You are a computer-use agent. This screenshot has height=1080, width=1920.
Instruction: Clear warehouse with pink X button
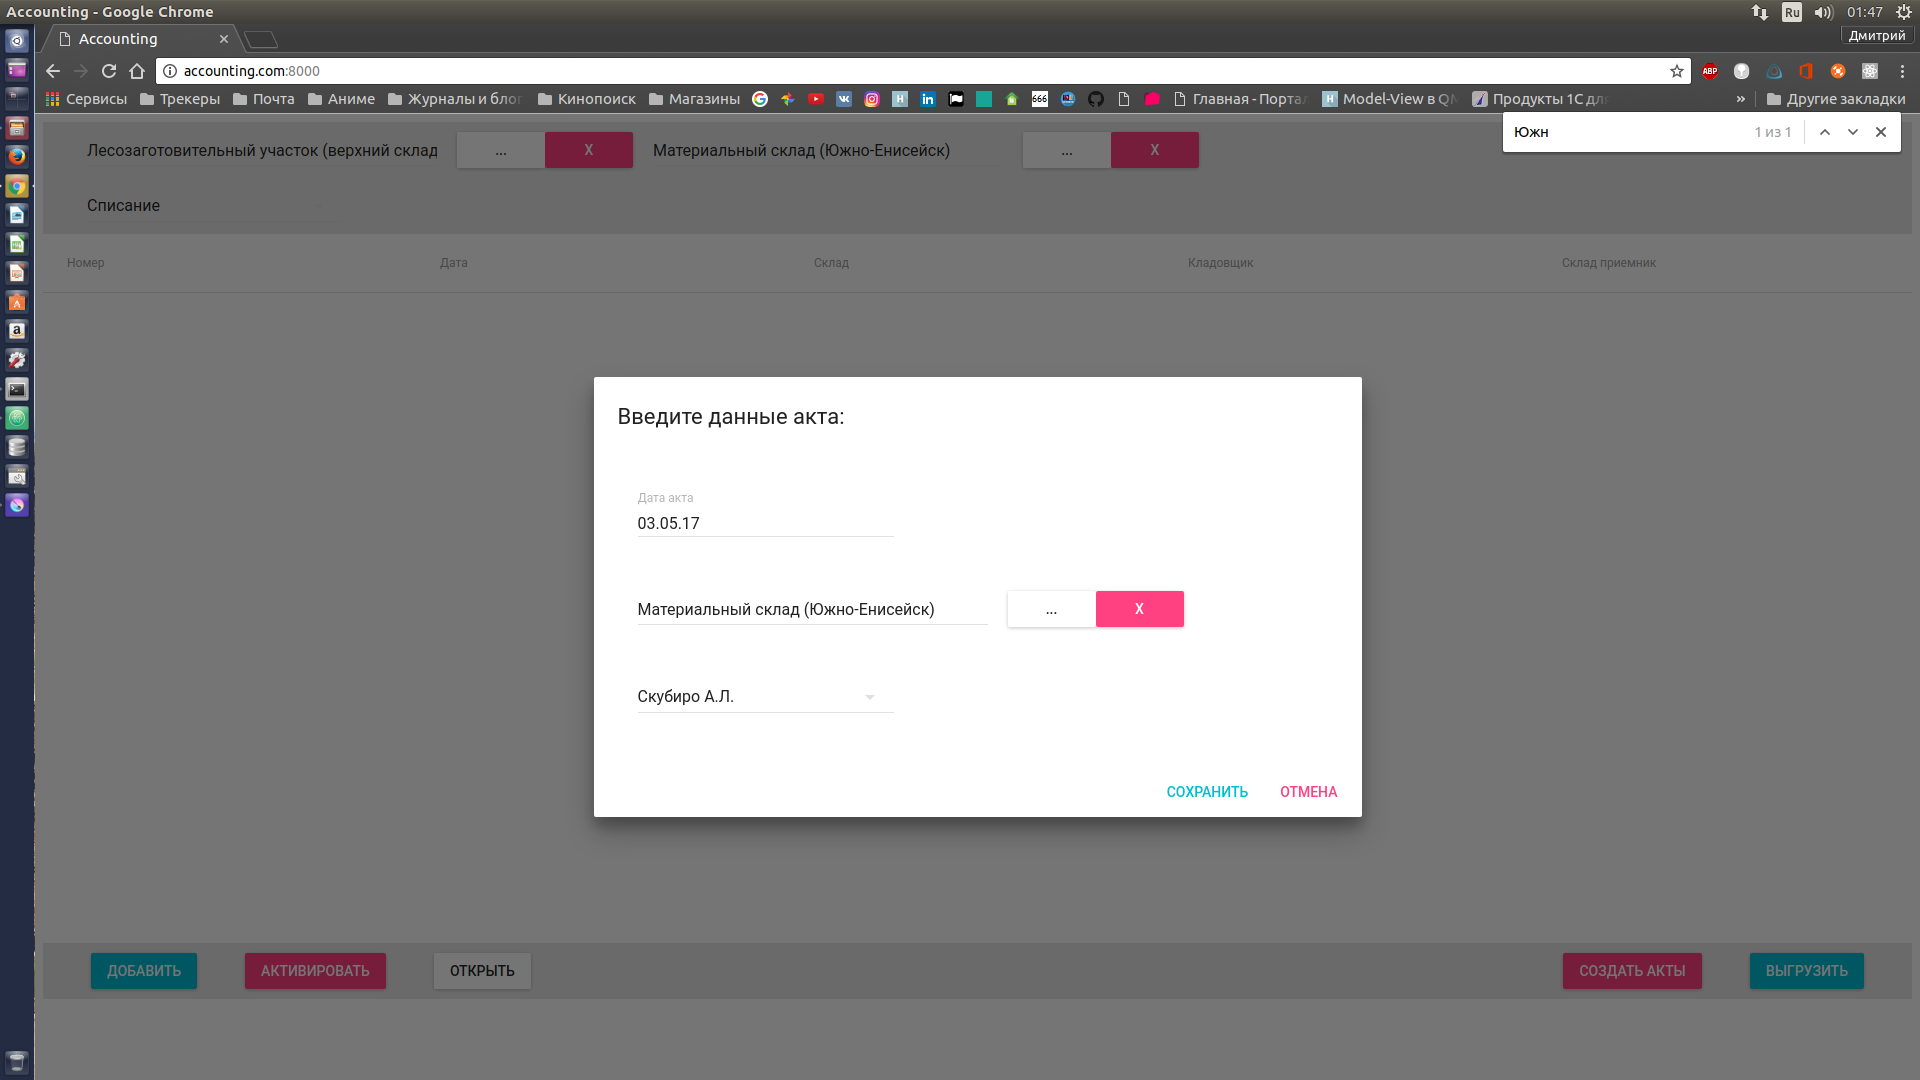click(x=1139, y=609)
